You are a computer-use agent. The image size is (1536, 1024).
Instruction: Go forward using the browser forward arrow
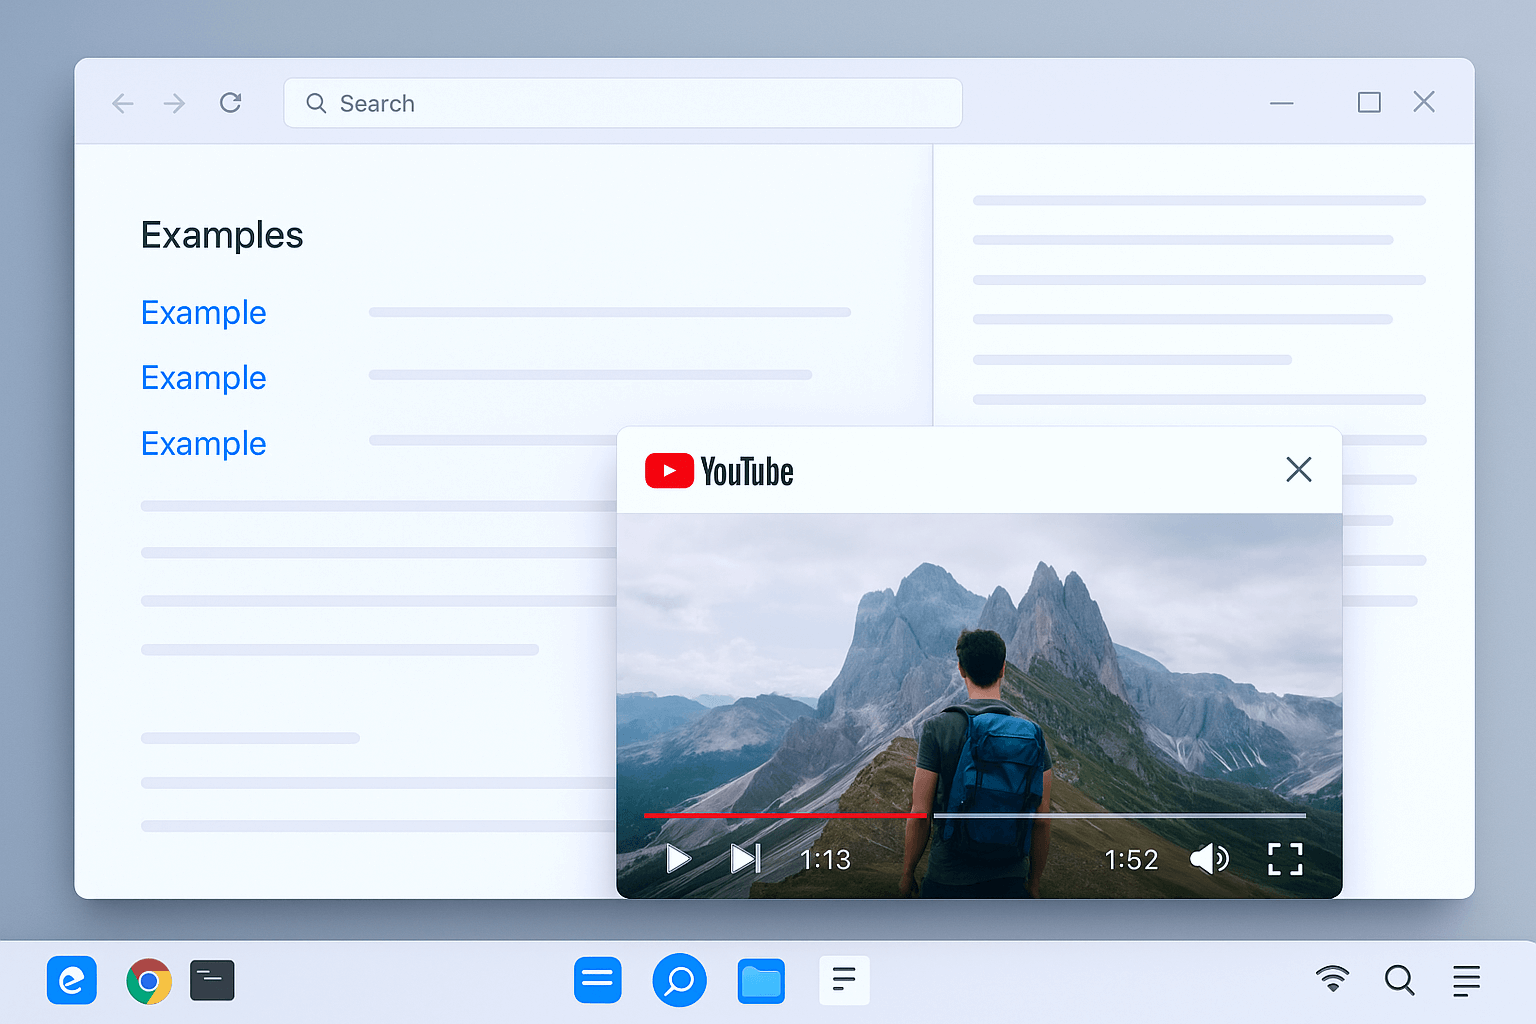pos(175,103)
